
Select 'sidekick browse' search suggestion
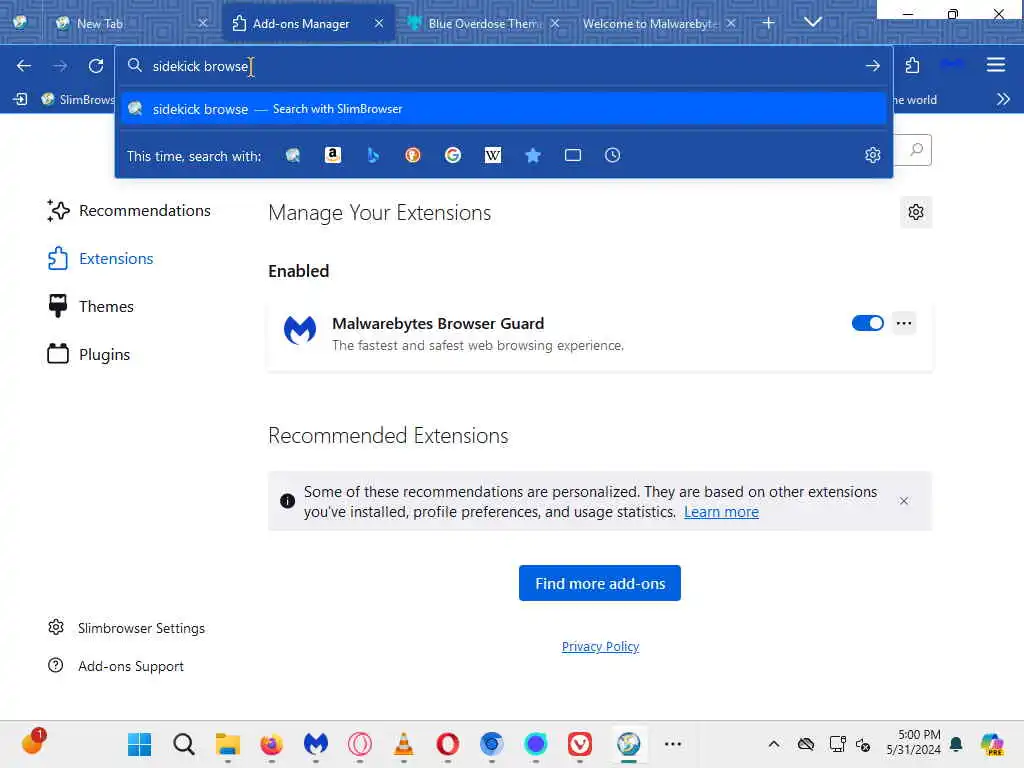504,109
